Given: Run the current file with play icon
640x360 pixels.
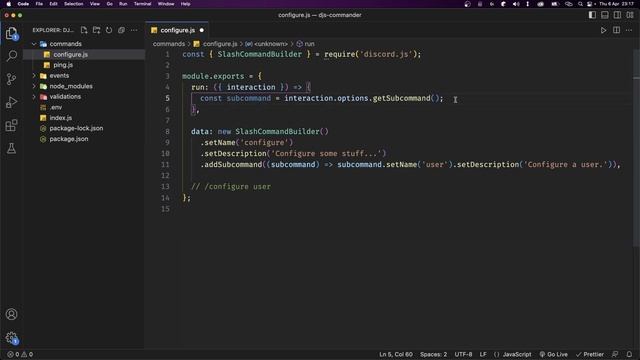Looking at the screenshot, I should [603, 30].
